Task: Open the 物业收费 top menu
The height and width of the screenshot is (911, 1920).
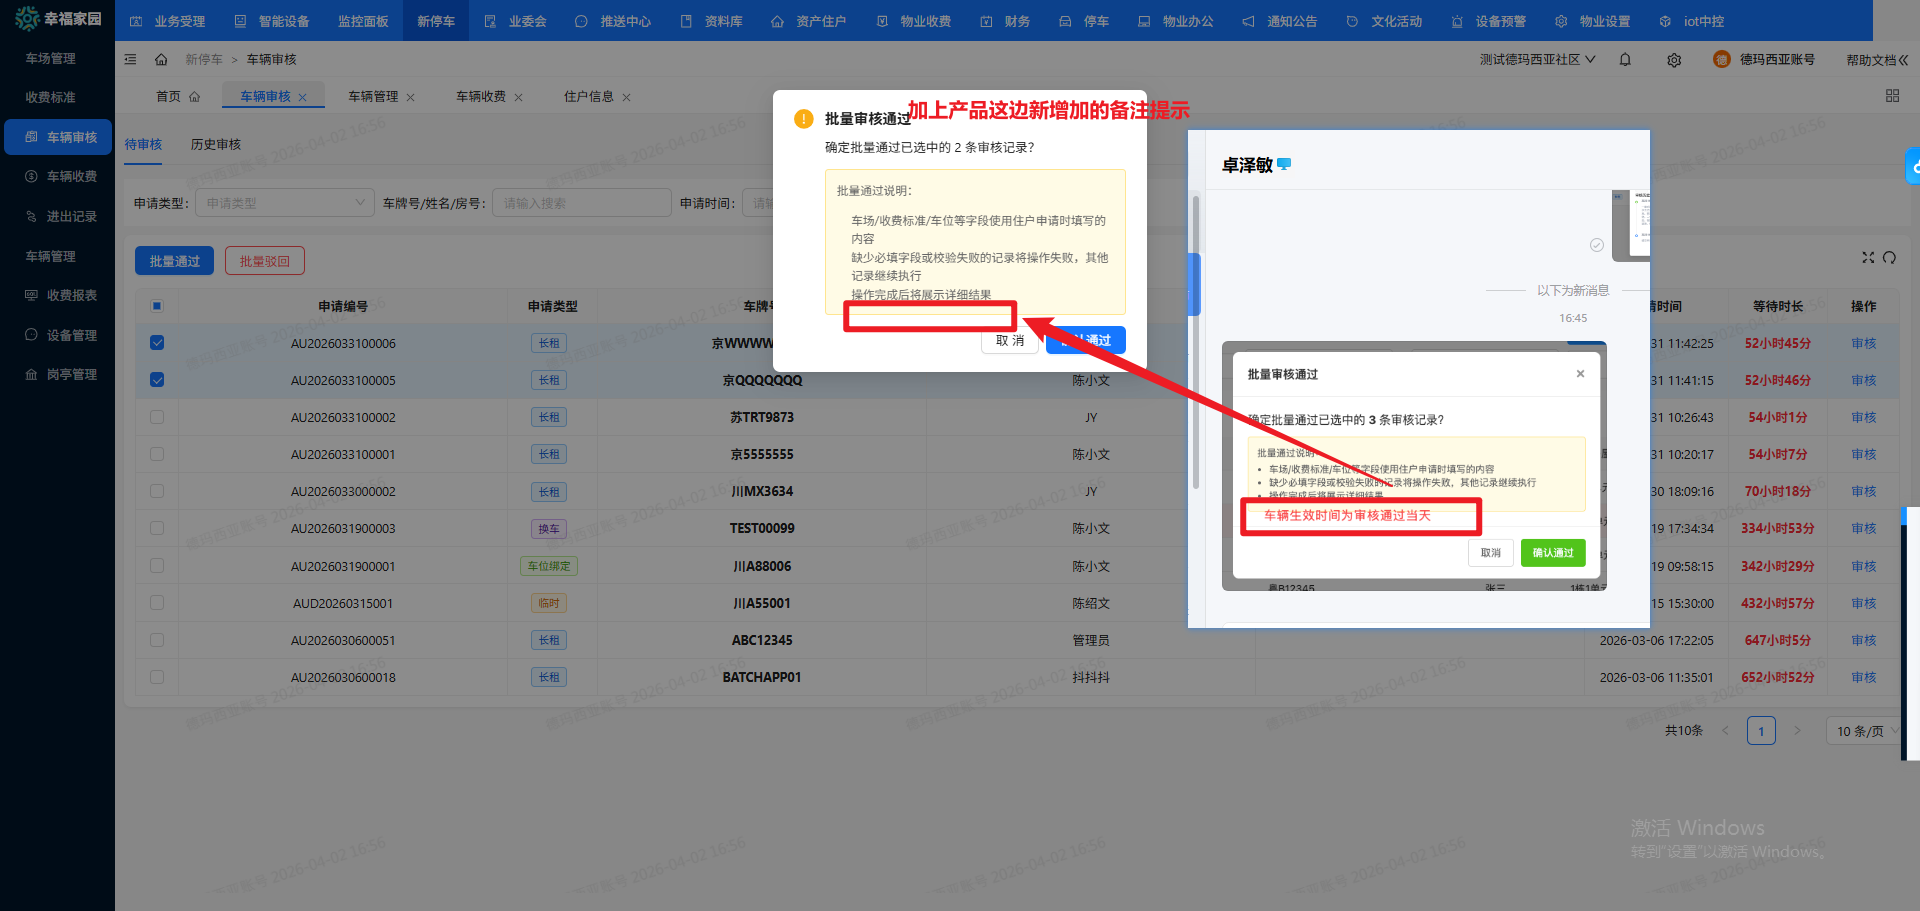Action: coord(914,21)
